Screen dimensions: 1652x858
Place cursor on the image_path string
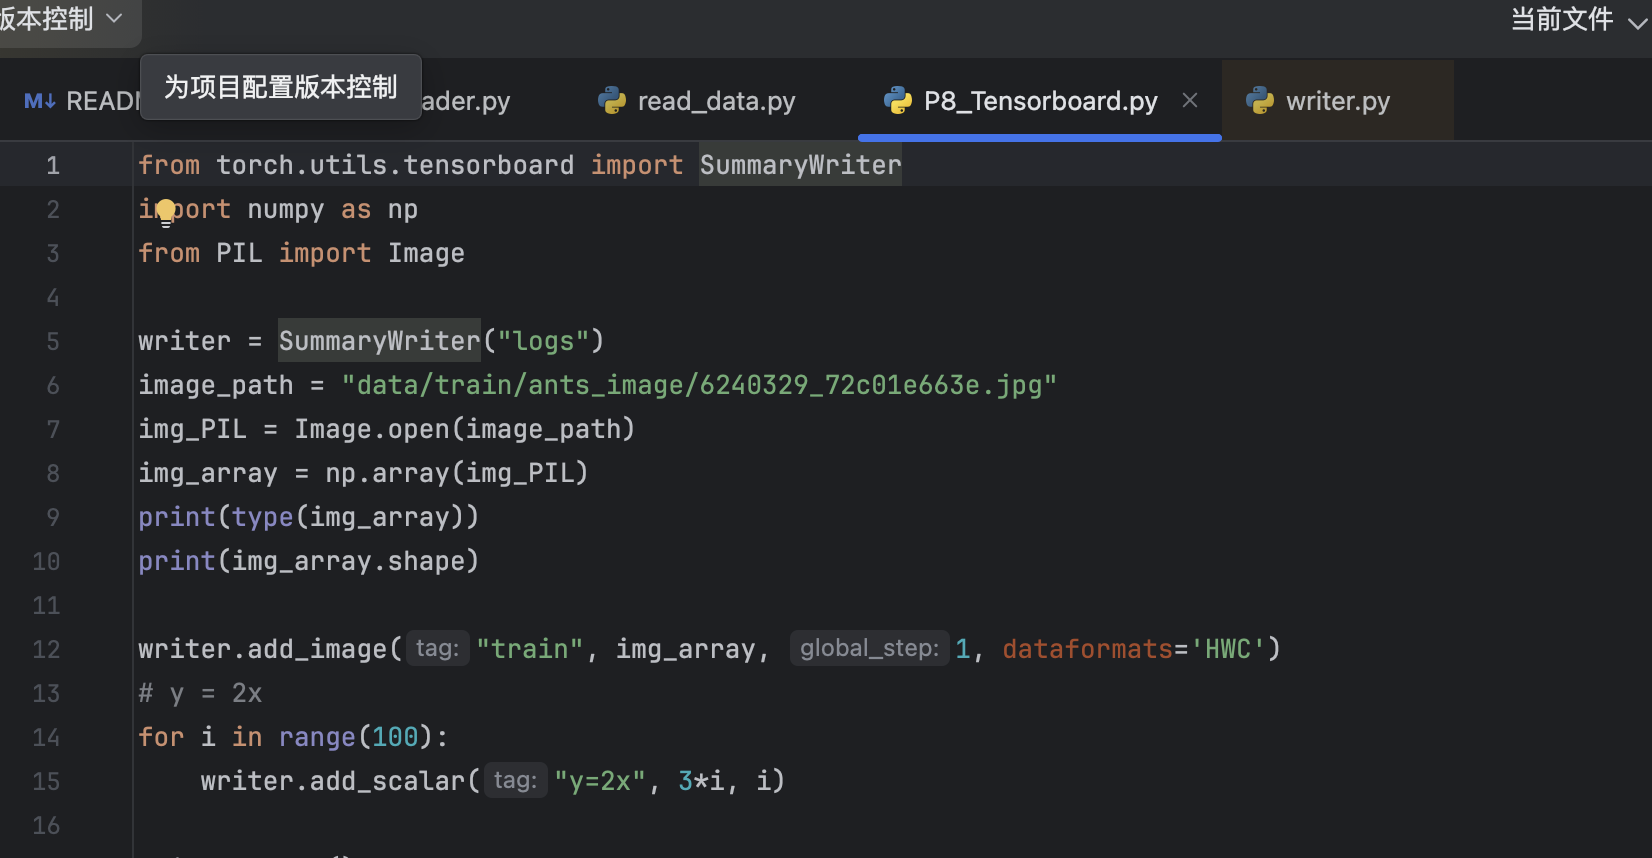(699, 385)
